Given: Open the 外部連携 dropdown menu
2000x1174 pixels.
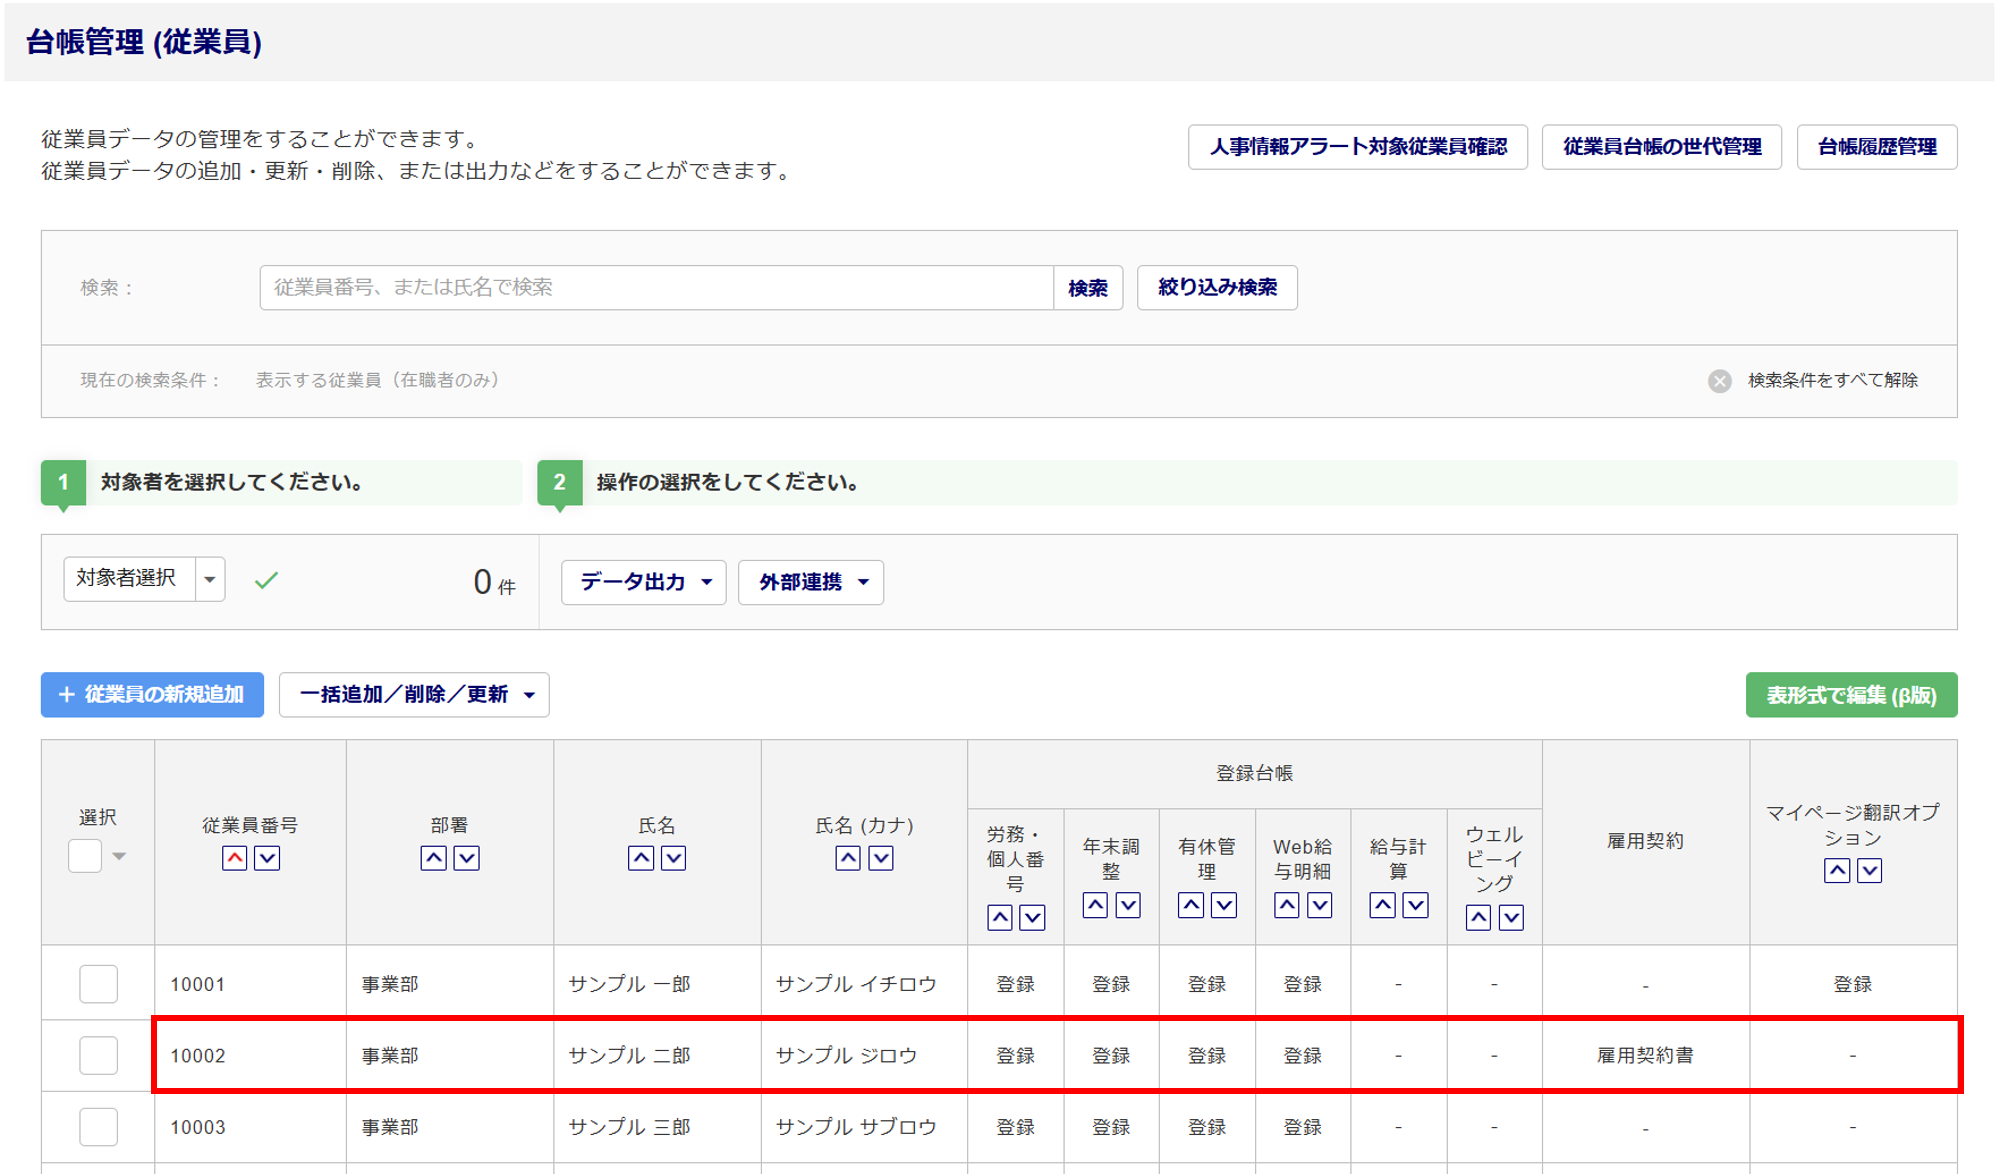Looking at the screenshot, I should coord(811,582).
